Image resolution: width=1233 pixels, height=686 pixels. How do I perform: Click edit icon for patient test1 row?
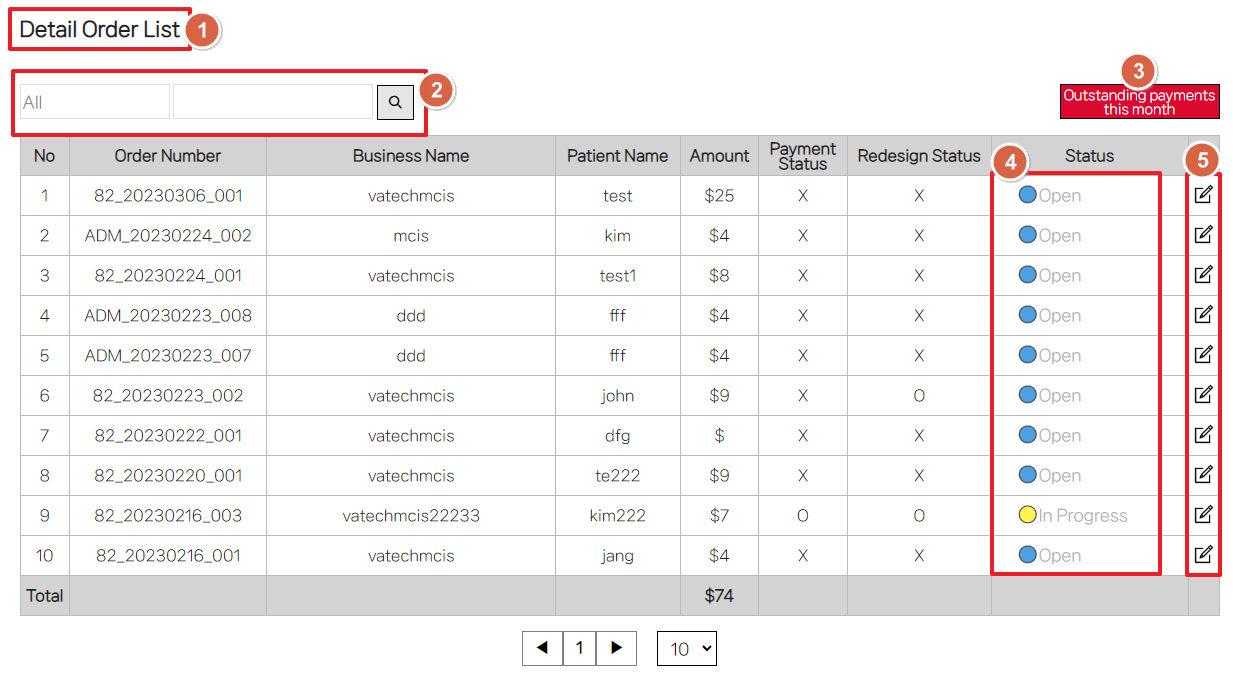click(x=1203, y=275)
